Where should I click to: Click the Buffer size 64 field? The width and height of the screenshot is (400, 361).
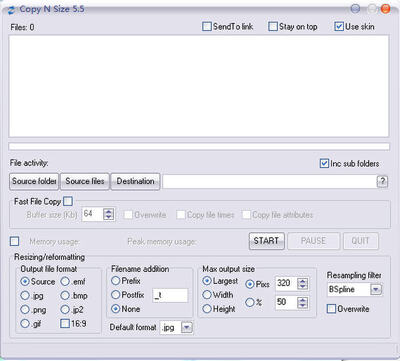93,214
